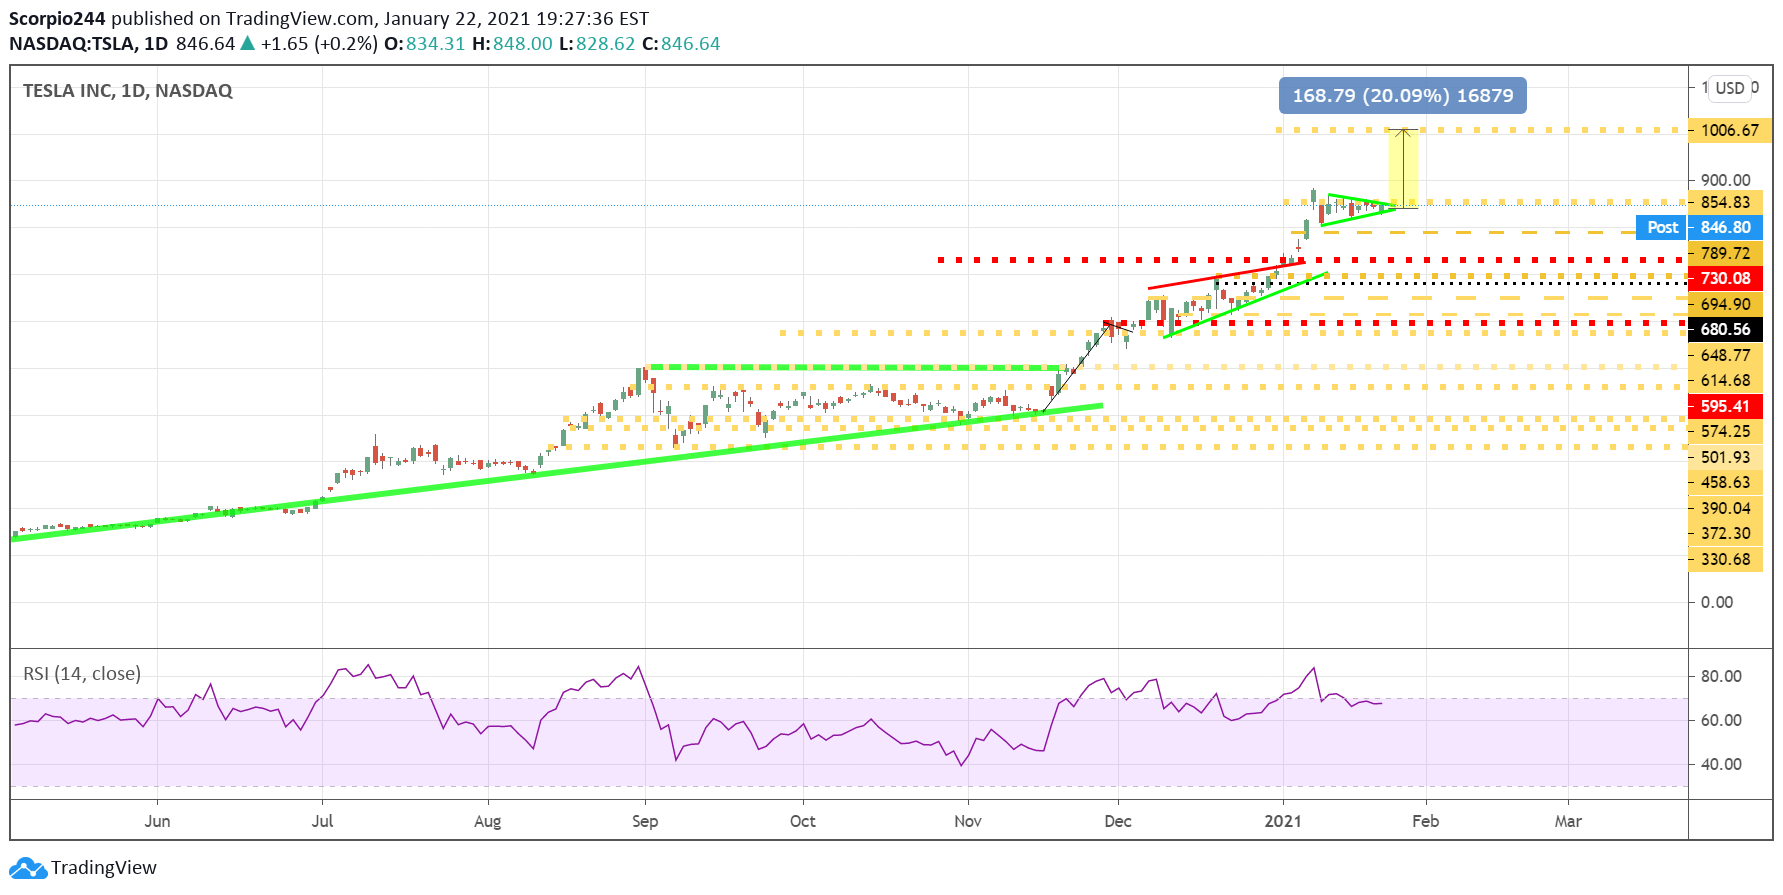The width and height of the screenshot is (1783, 895).
Task: Click the TradingView cloud logo icon
Action: (28, 868)
